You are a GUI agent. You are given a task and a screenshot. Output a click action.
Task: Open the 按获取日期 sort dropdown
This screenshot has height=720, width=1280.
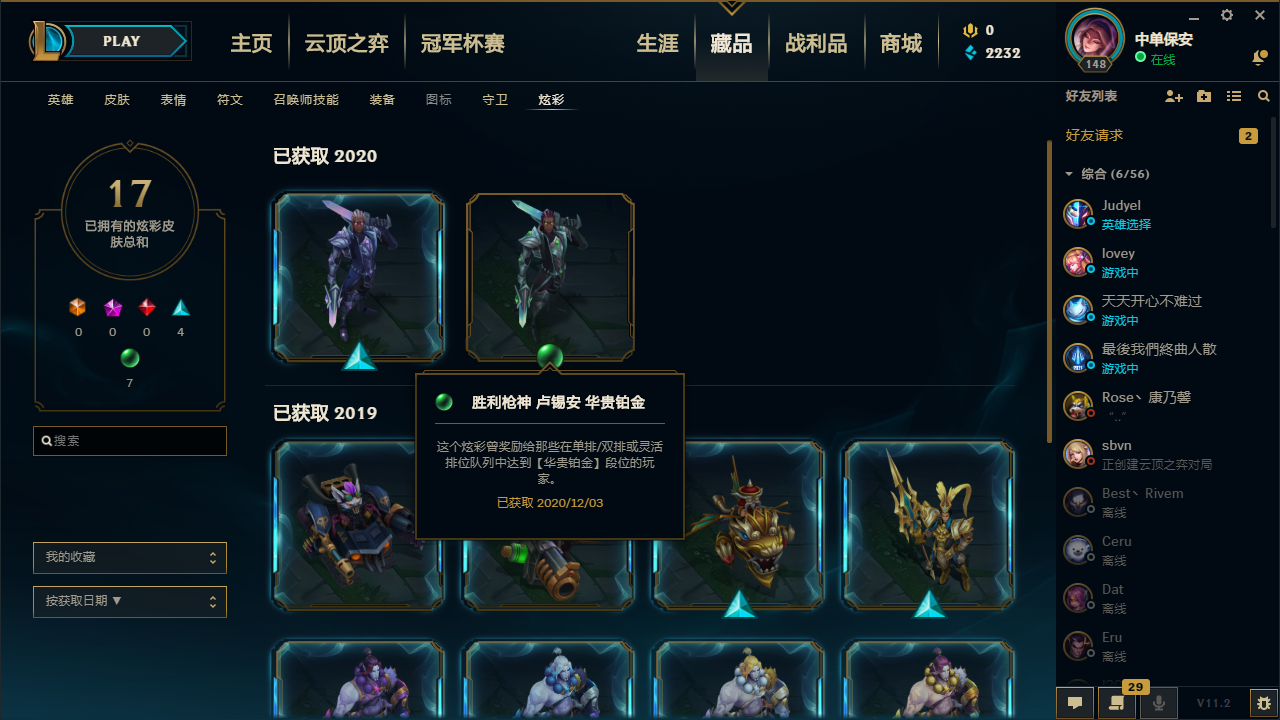pyautogui.click(x=130, y=602)
